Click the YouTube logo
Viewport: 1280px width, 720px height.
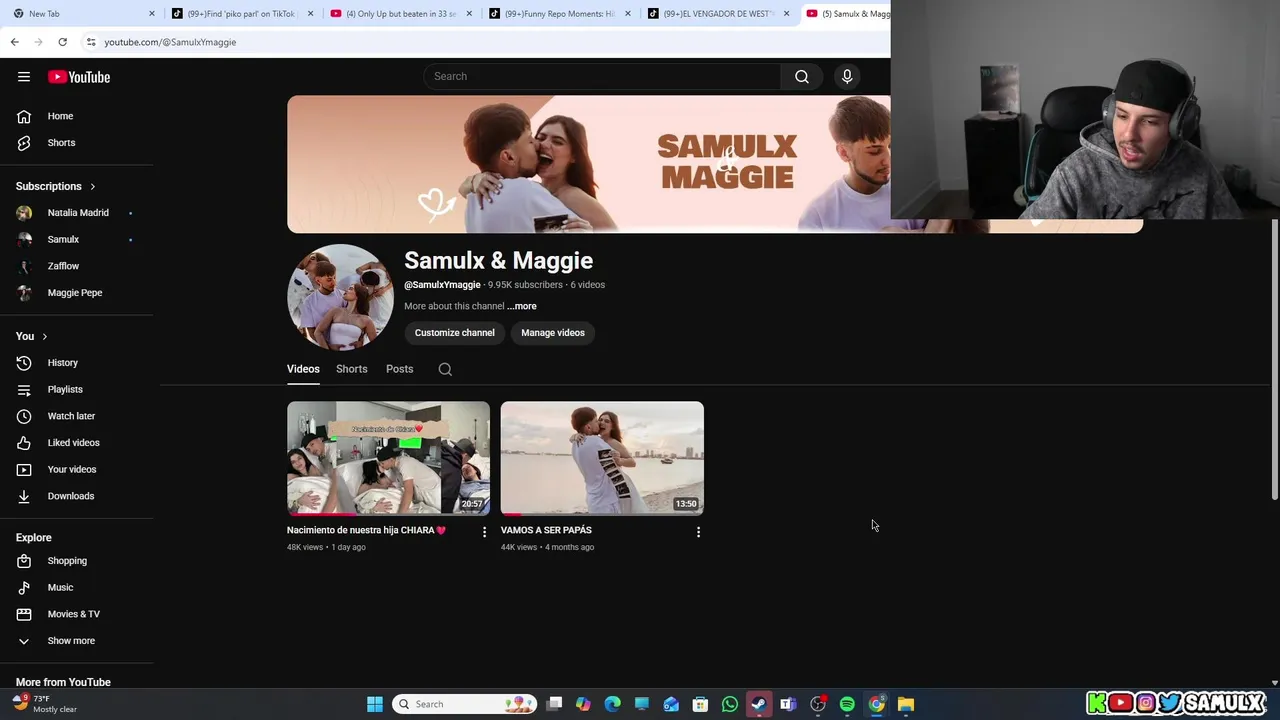coord(79,77)
